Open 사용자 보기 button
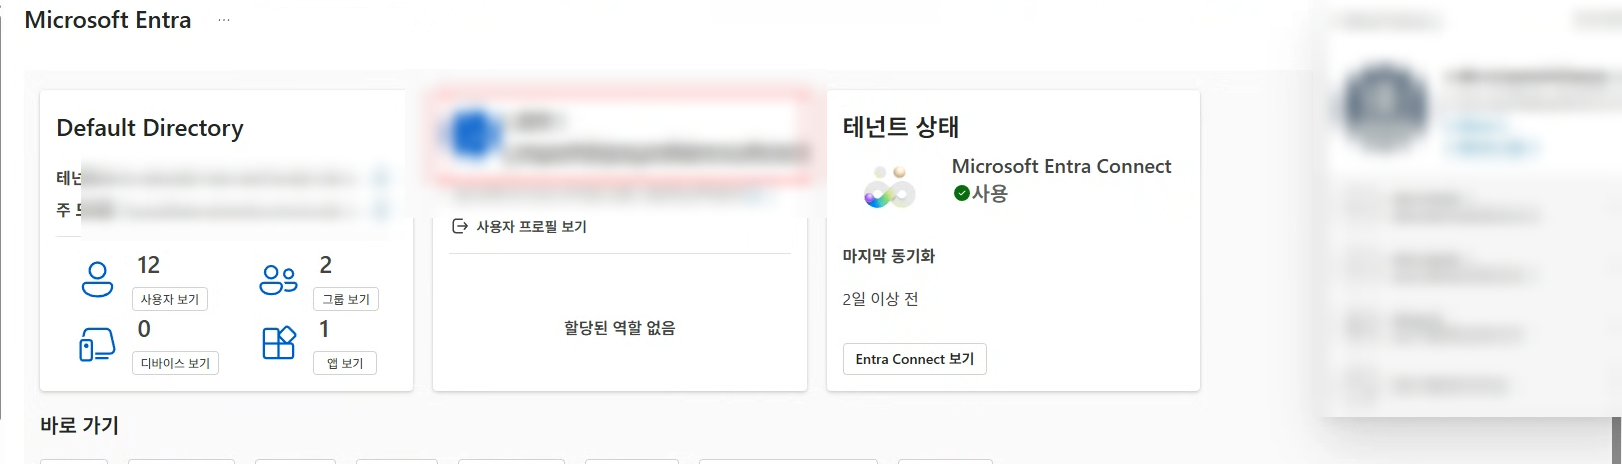1622x464 pixels. click(x=169, y=299)
